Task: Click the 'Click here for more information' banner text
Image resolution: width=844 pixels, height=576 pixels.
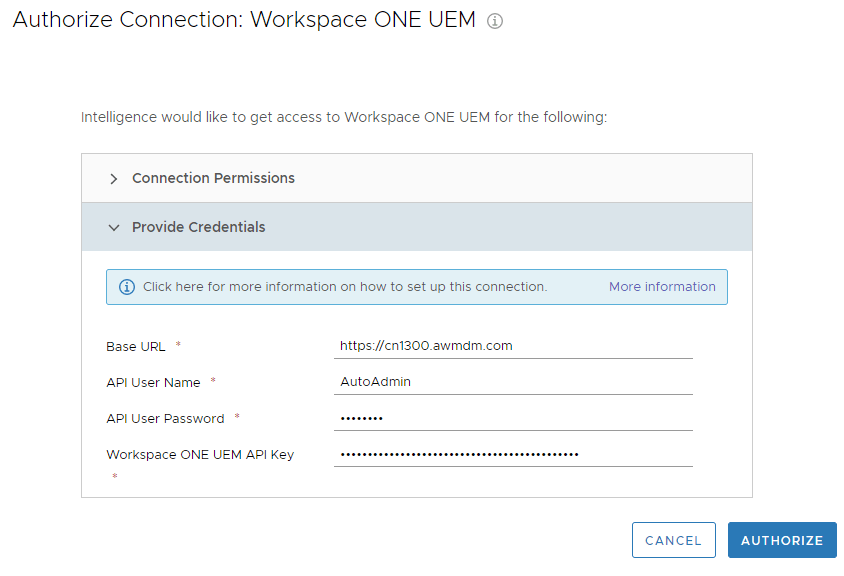Action: 345,287
